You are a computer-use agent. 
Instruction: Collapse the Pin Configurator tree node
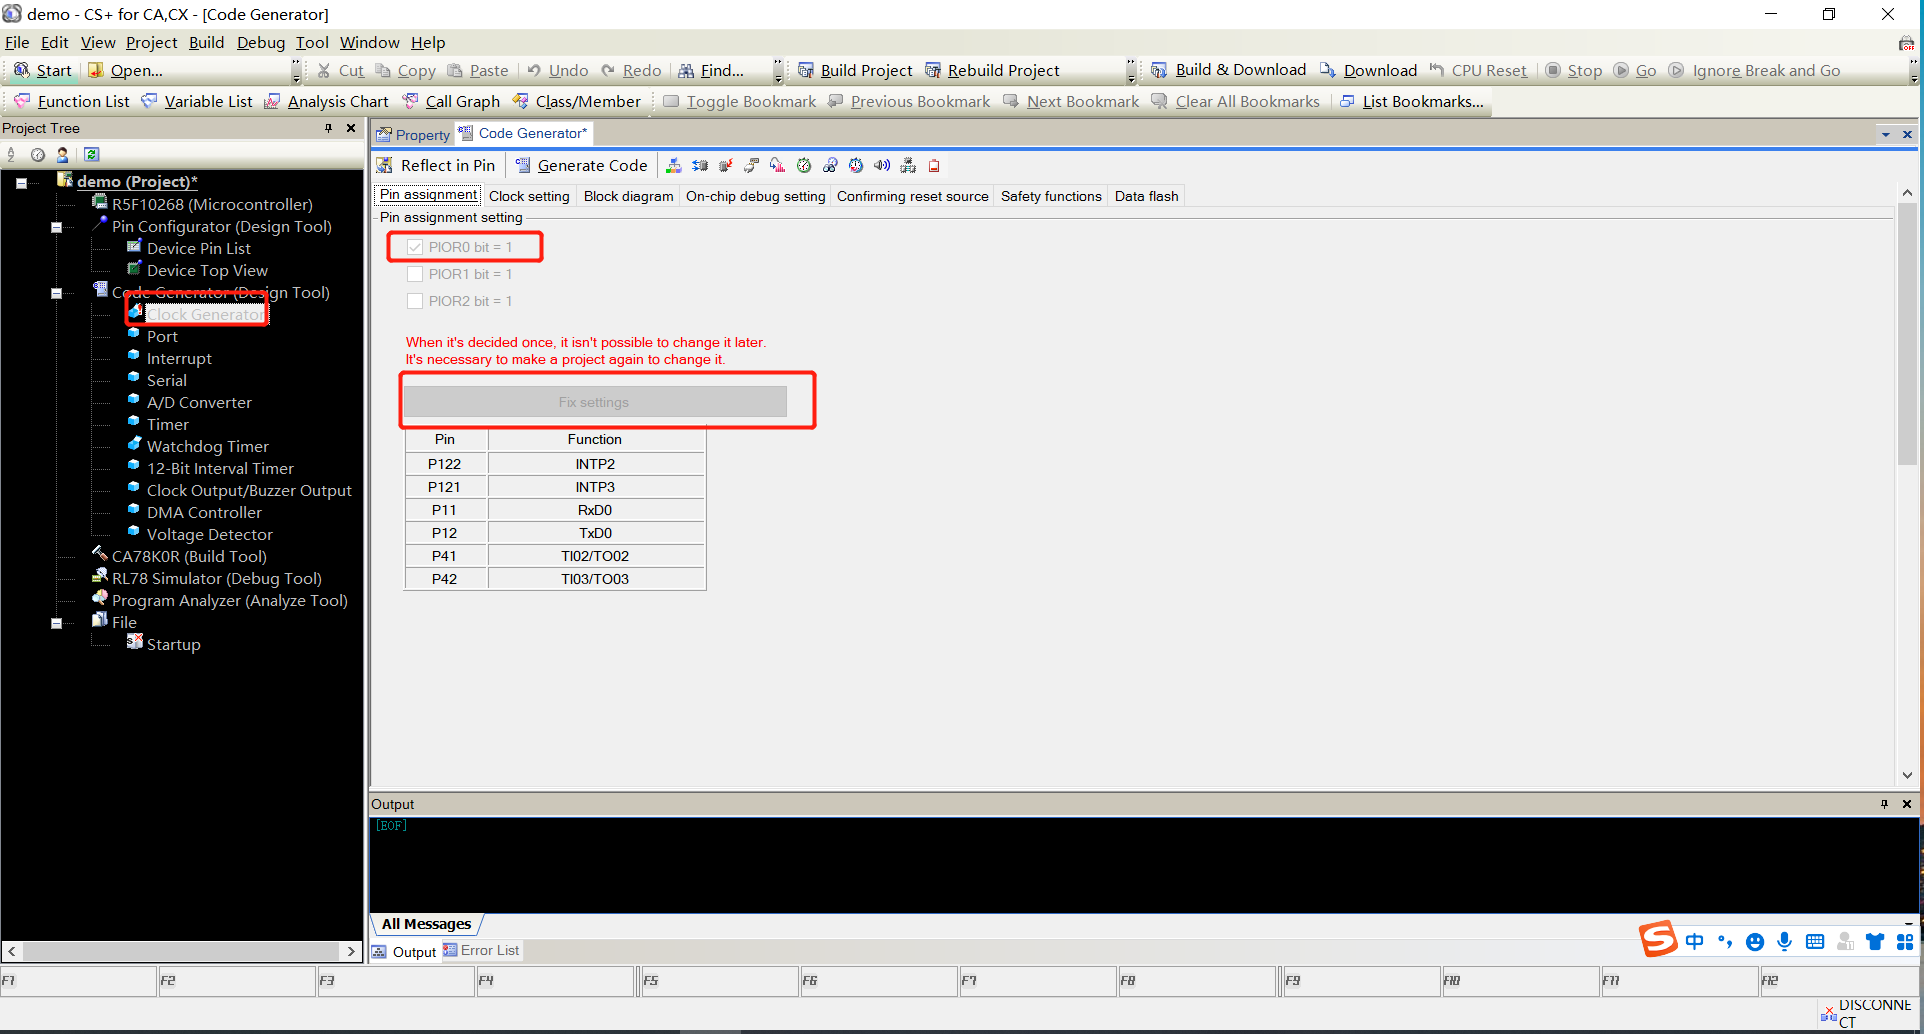[57, 227]
